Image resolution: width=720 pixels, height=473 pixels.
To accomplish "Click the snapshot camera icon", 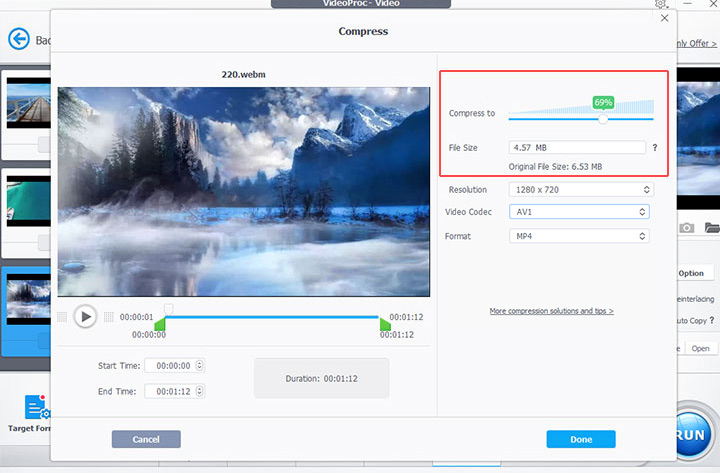I will [686, 228].
